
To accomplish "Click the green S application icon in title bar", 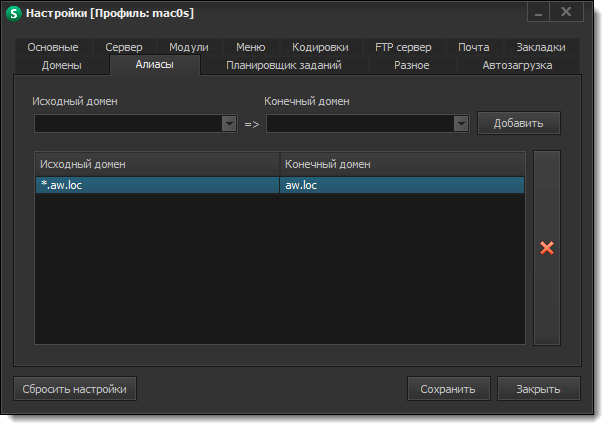I will [x=14, y=14].
